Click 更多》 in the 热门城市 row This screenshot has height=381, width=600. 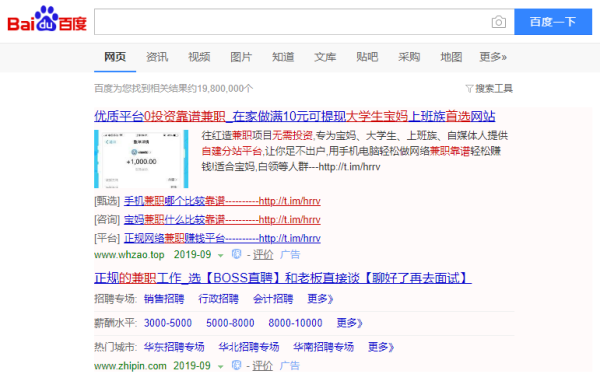click(381, 347)
